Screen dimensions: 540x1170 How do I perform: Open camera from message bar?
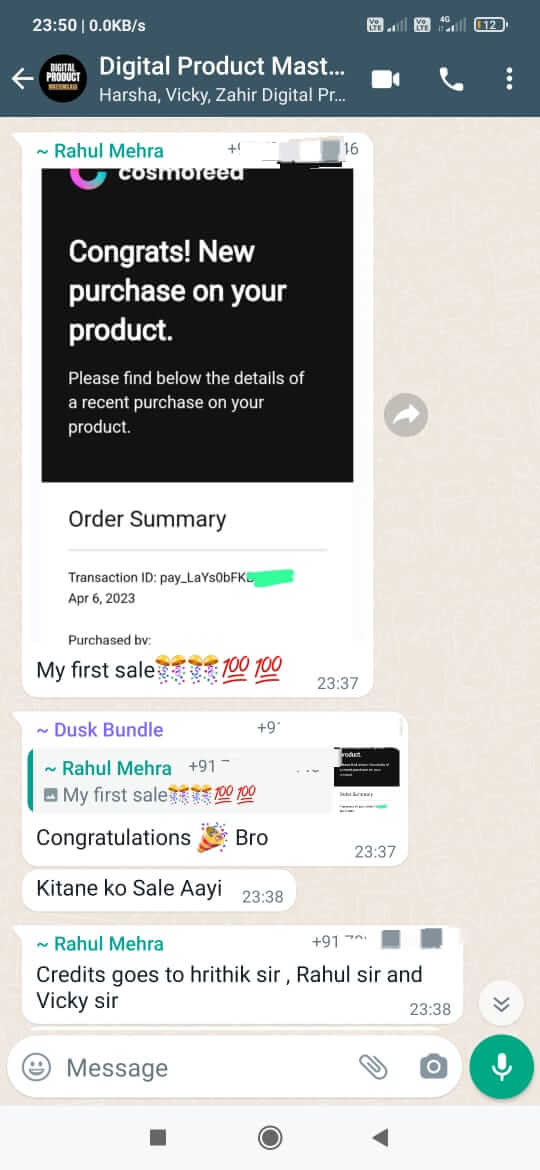[433, 1067]
